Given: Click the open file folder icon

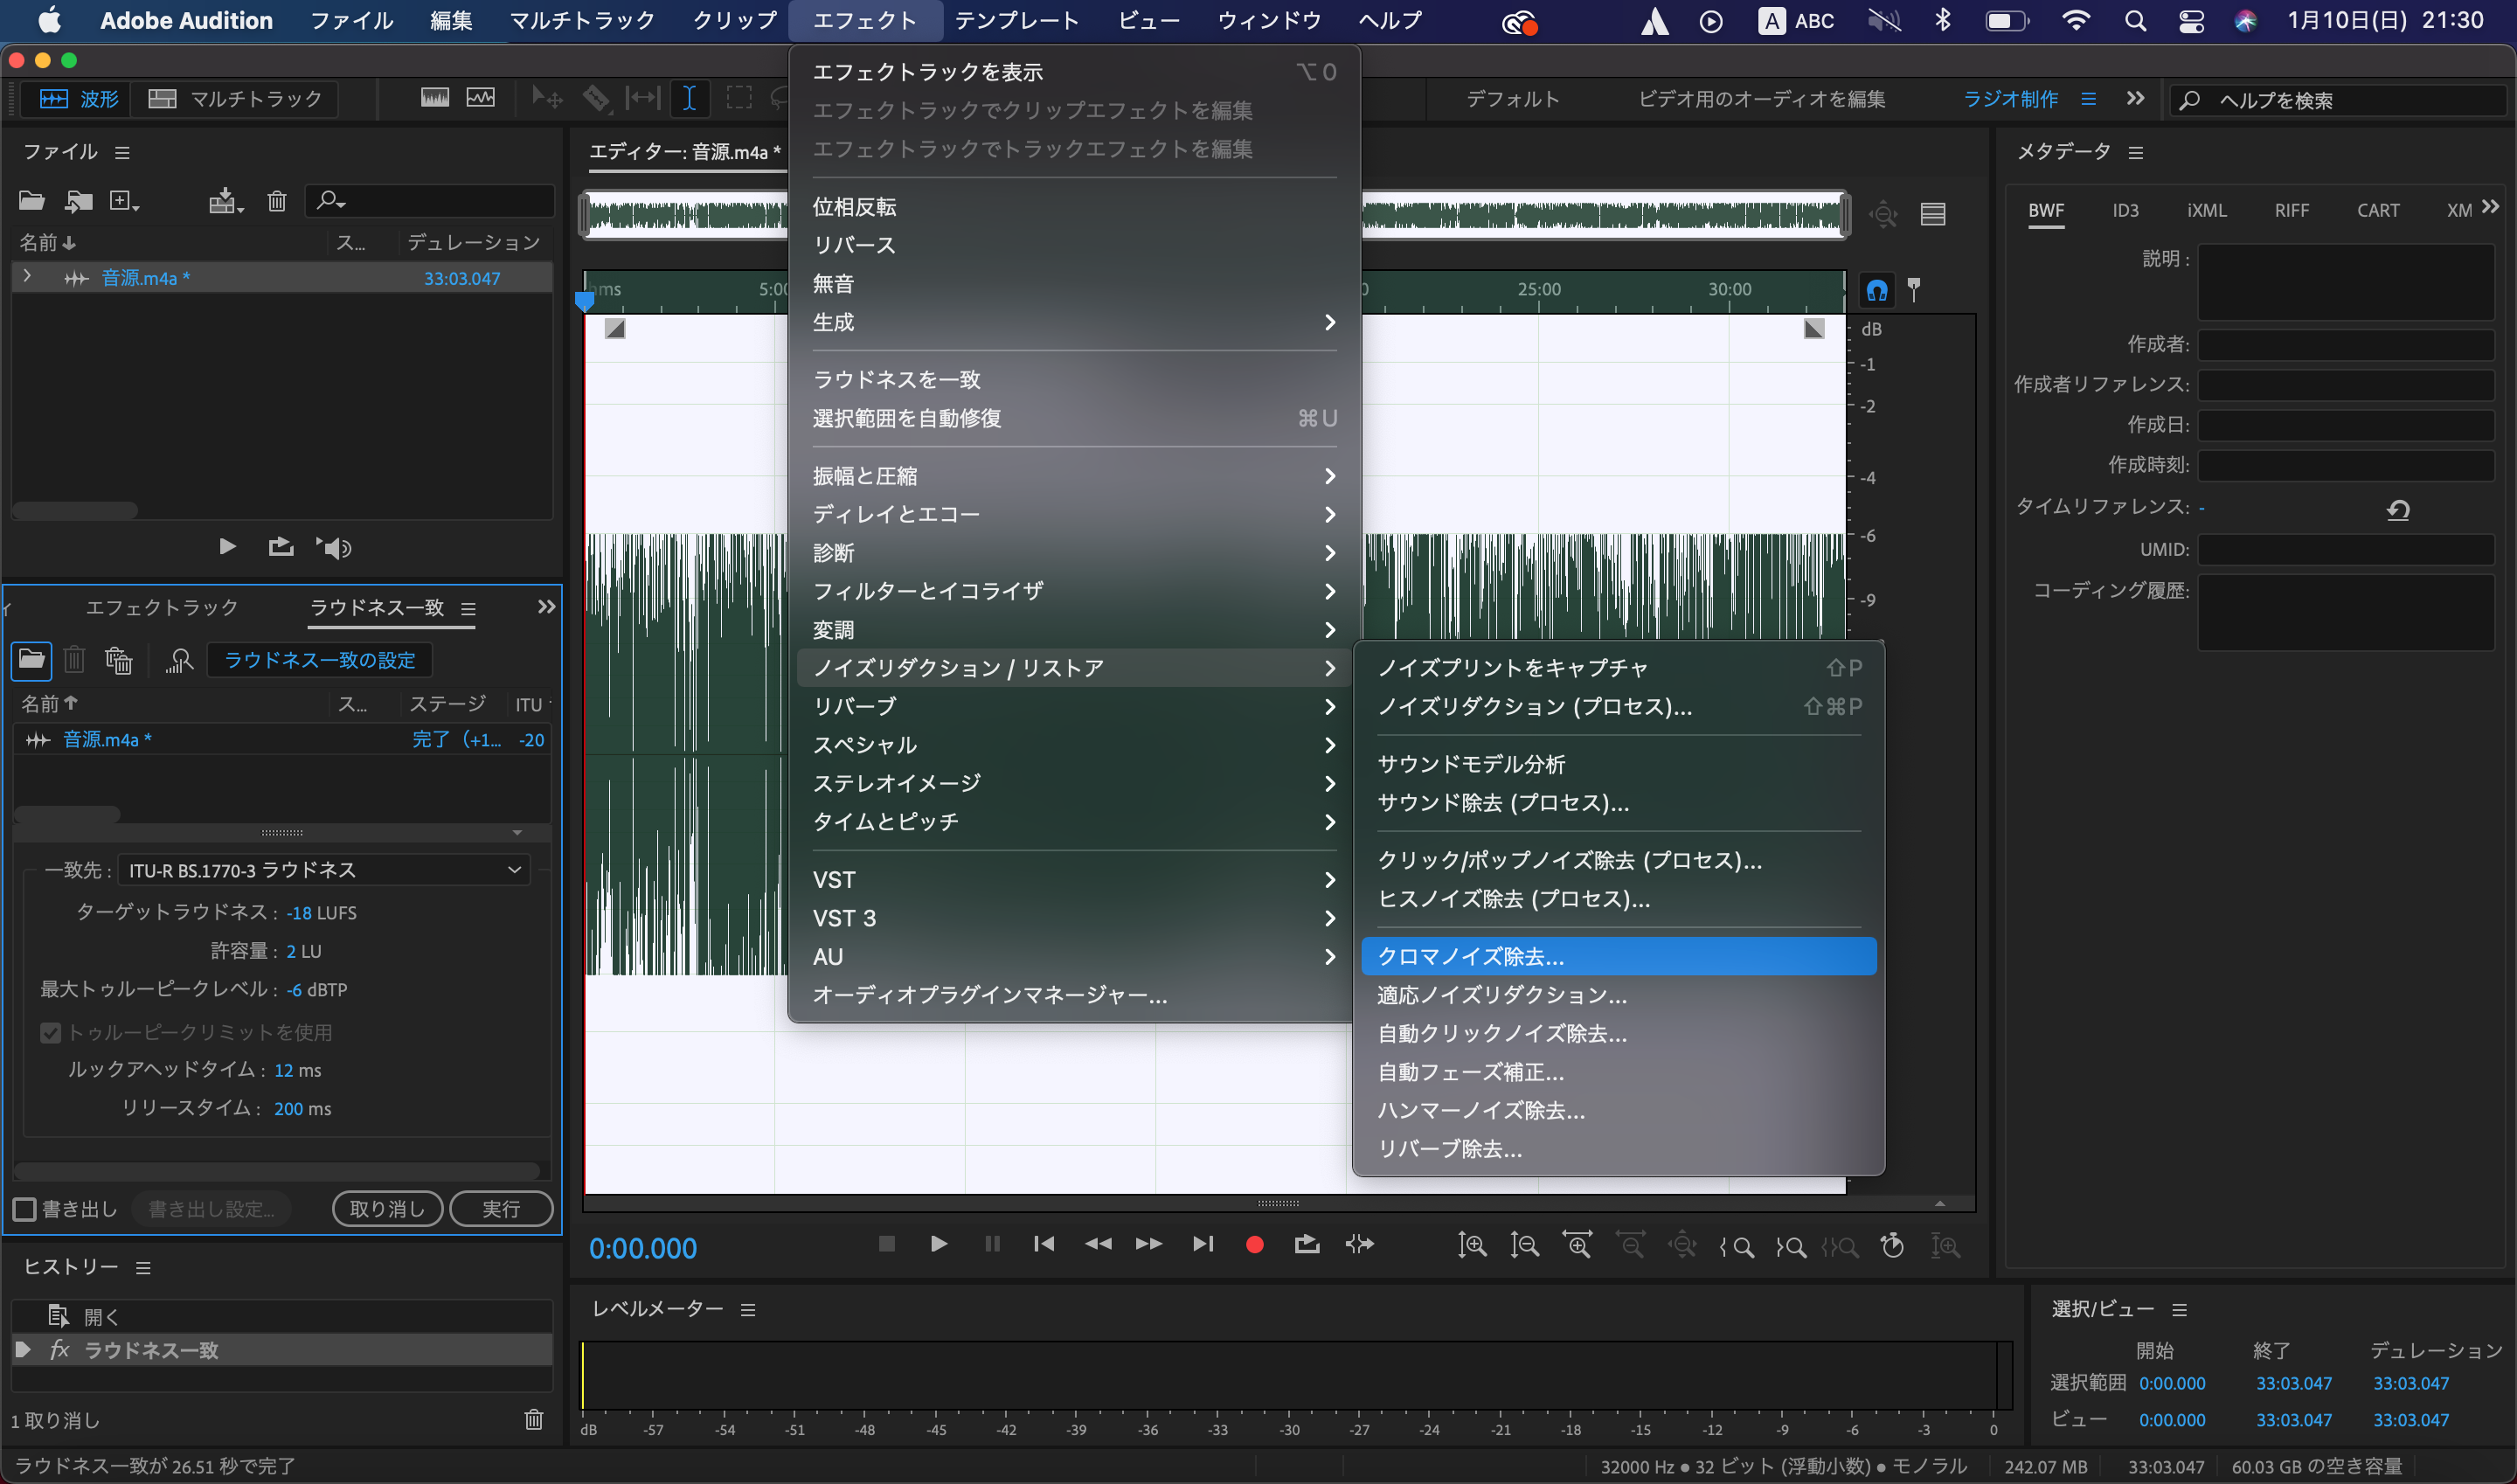Looking at the screenshot, I should coord(32,201).
